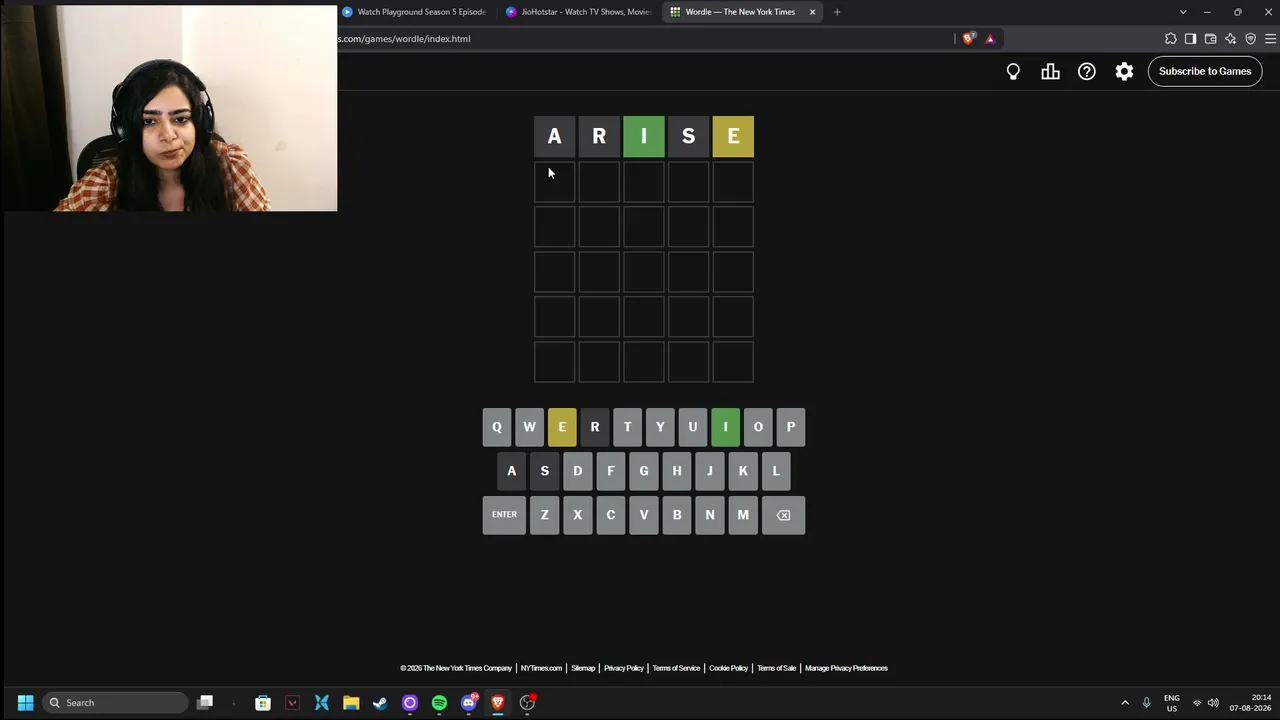
Task: Open Manage Privacy Preferences footer link
Action: [x=846, y=668]
